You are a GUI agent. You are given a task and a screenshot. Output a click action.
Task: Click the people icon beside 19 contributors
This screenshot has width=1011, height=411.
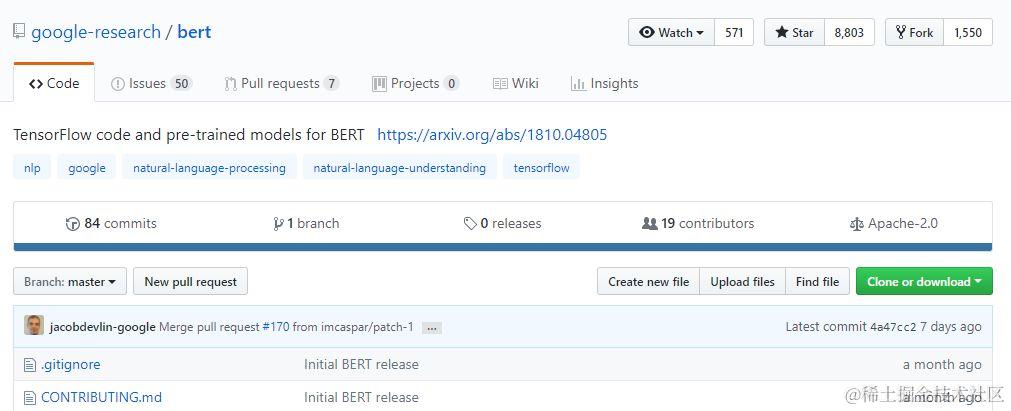[x=649, y=224]
